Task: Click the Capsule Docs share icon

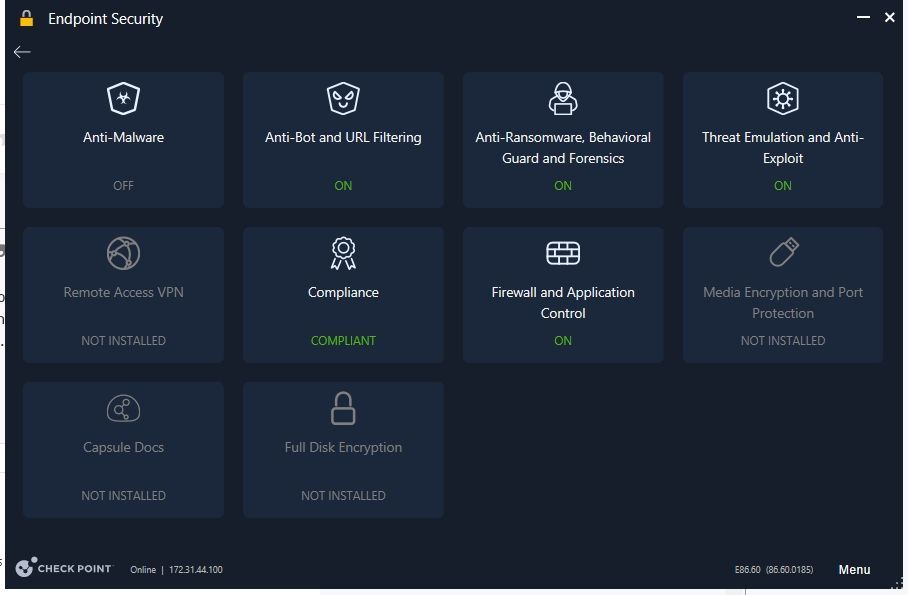Action: [123, 408]
